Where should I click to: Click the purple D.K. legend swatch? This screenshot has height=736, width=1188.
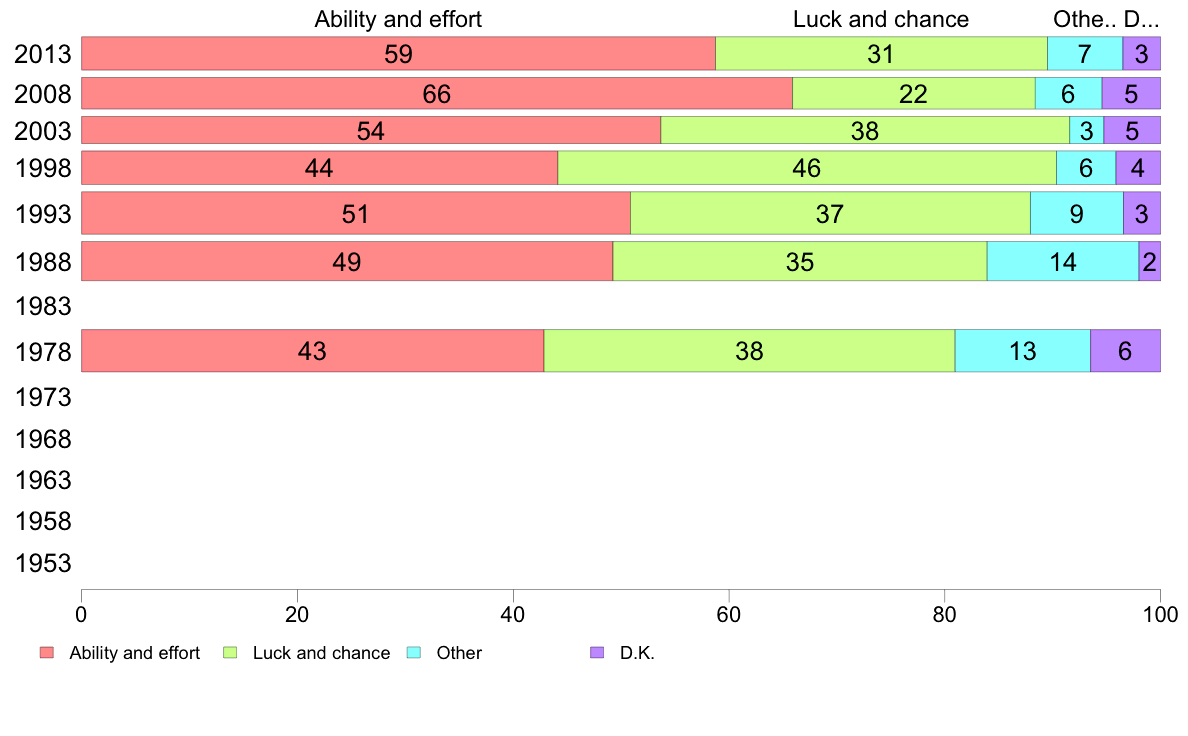click(597, 653)
